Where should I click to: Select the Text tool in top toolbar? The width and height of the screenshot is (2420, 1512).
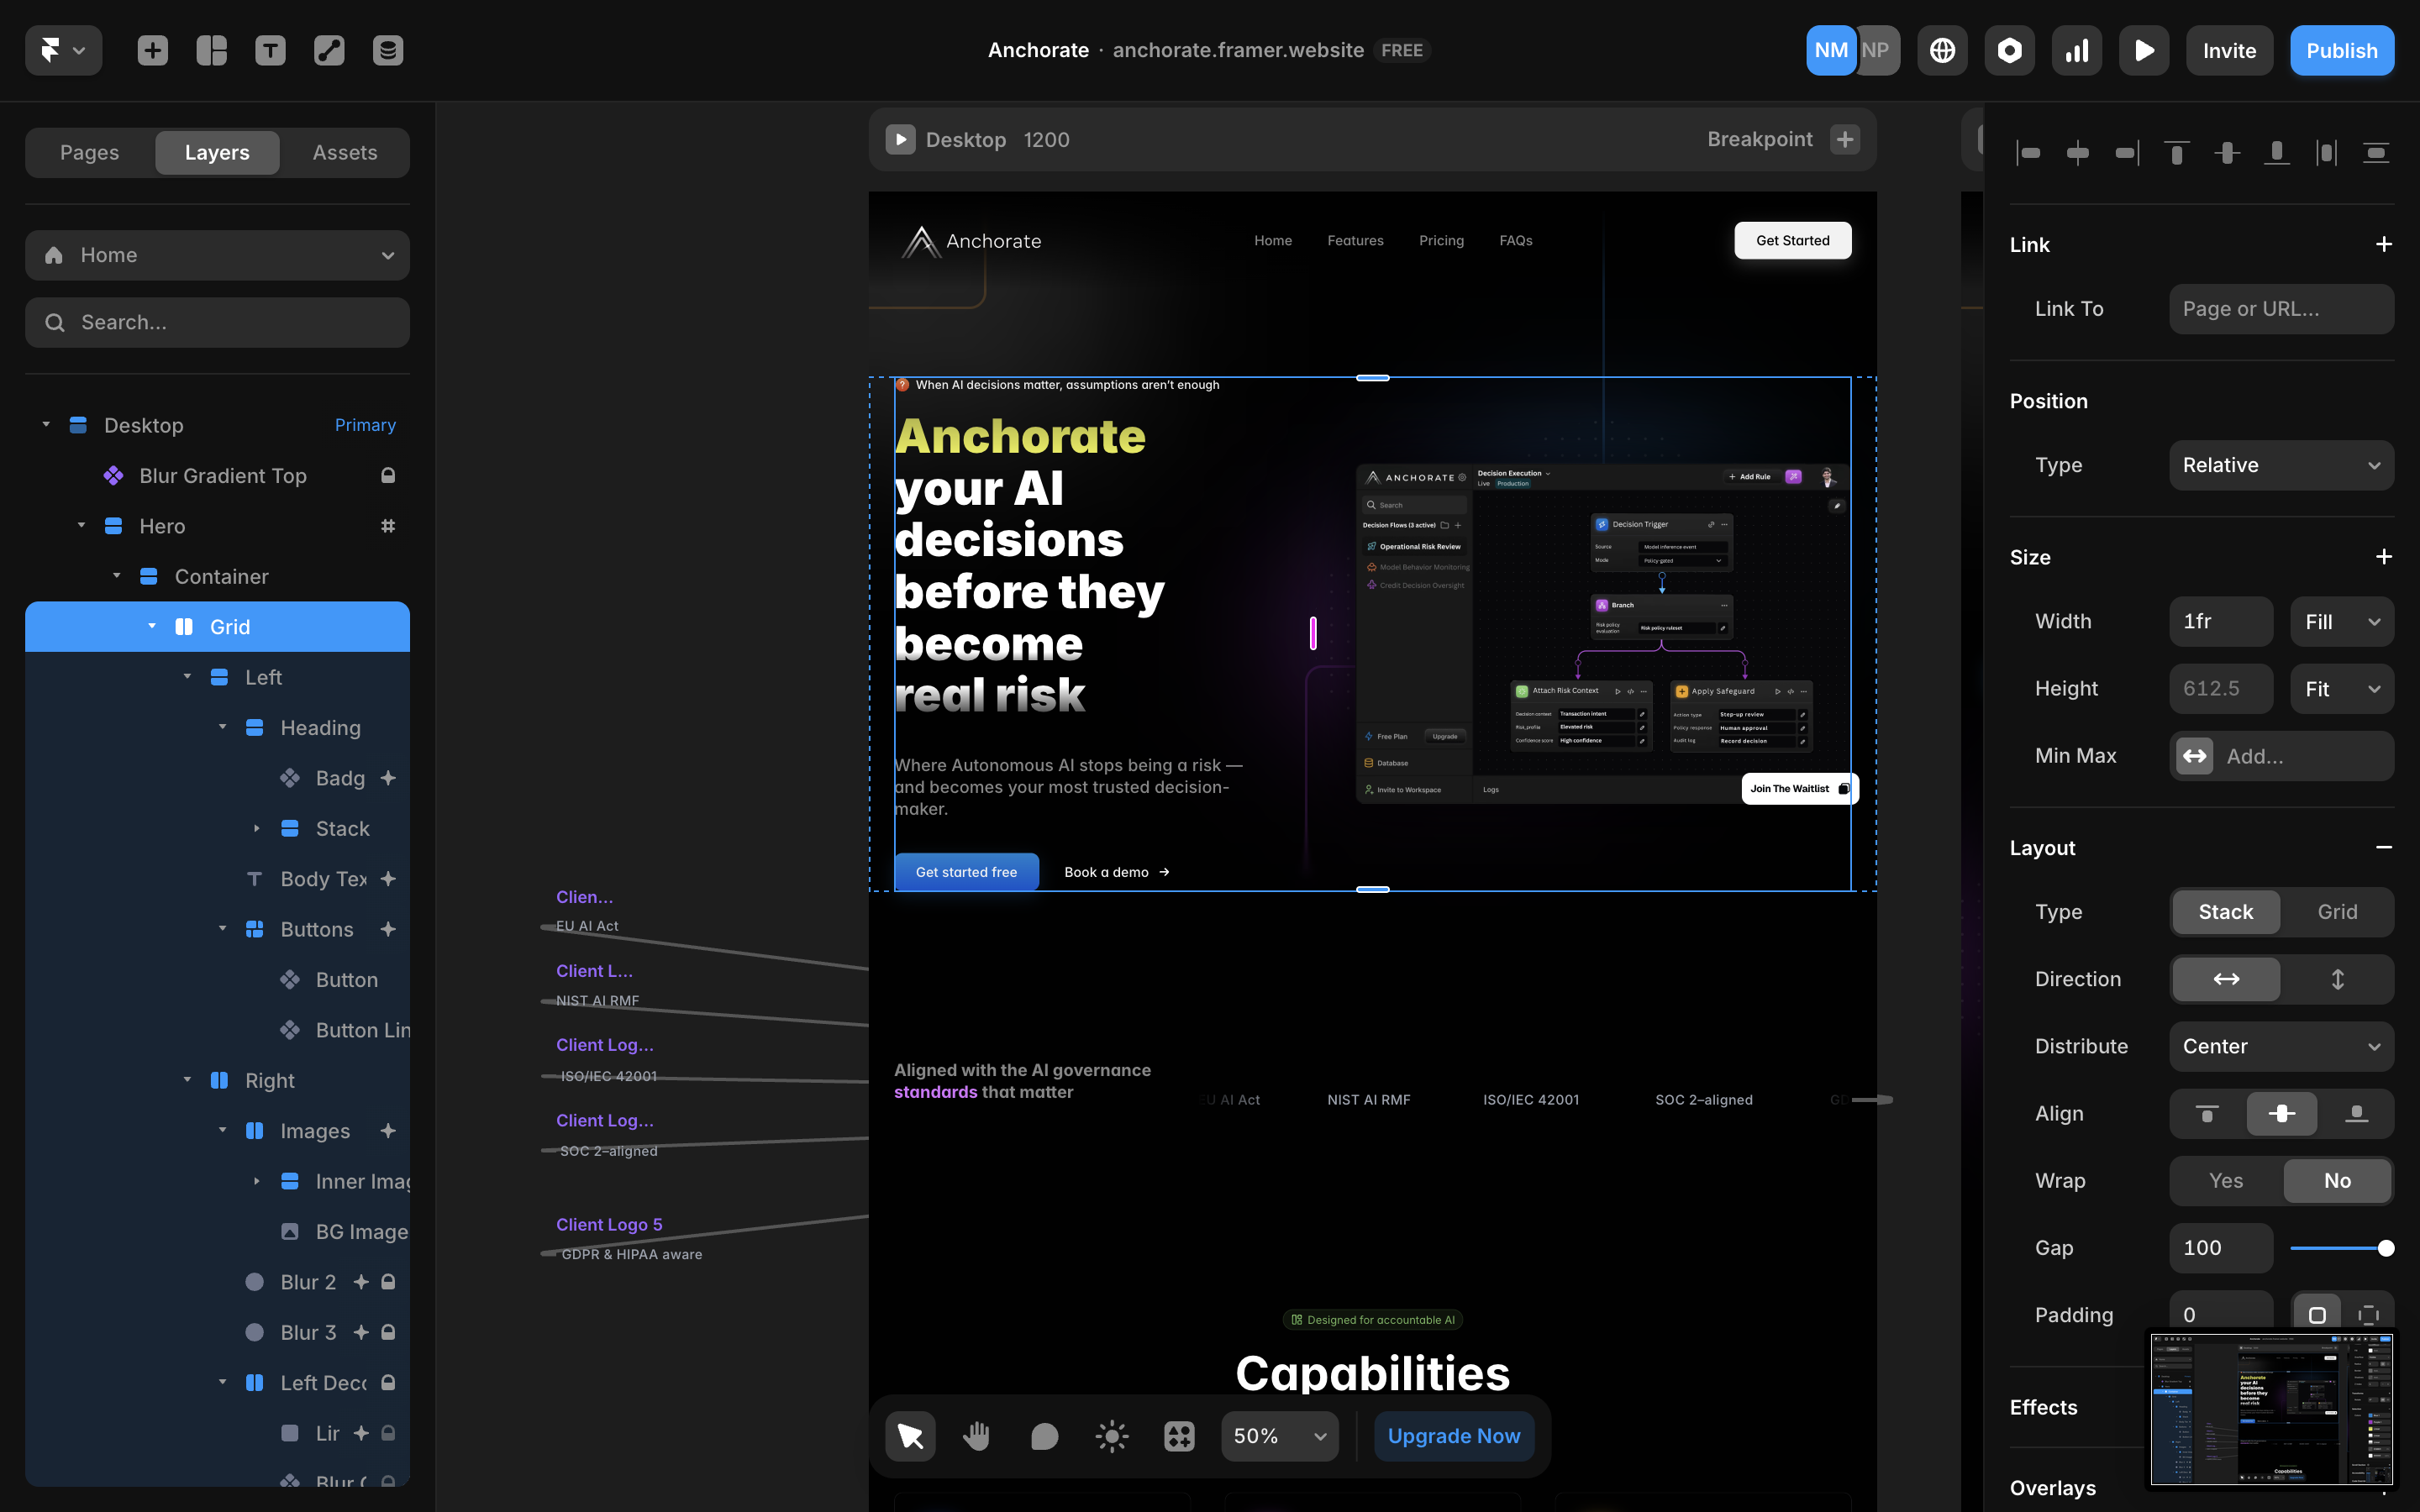270,50
